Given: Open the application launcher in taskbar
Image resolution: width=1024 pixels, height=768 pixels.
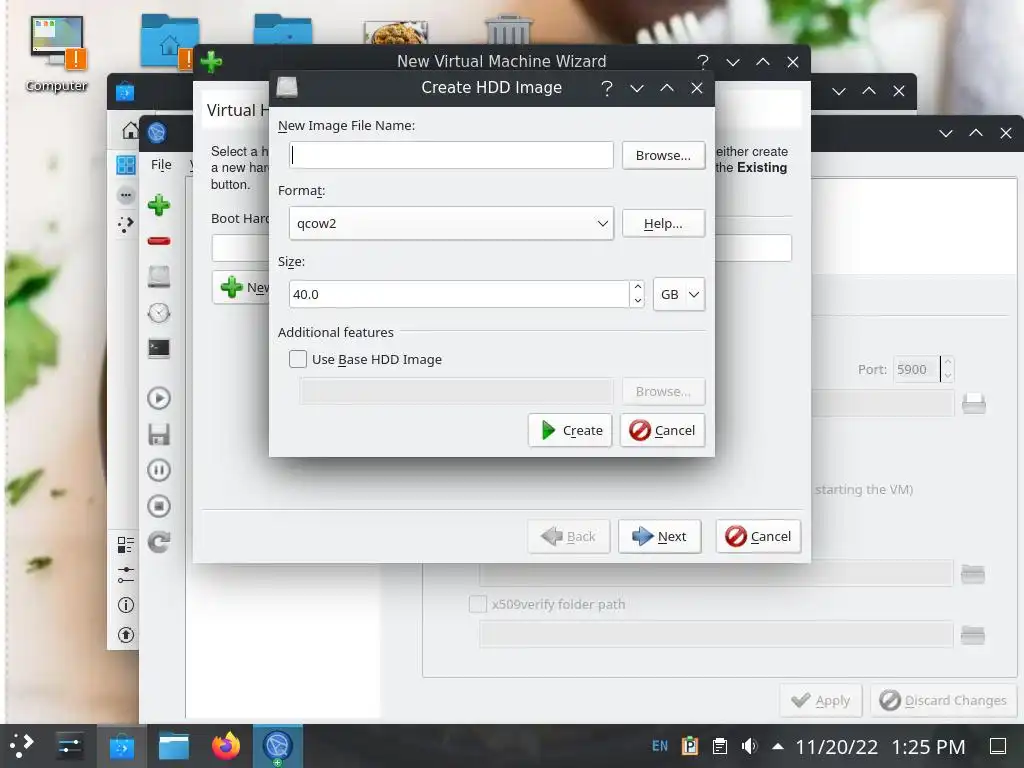Looking at the screenshot, I should point(22,746).
